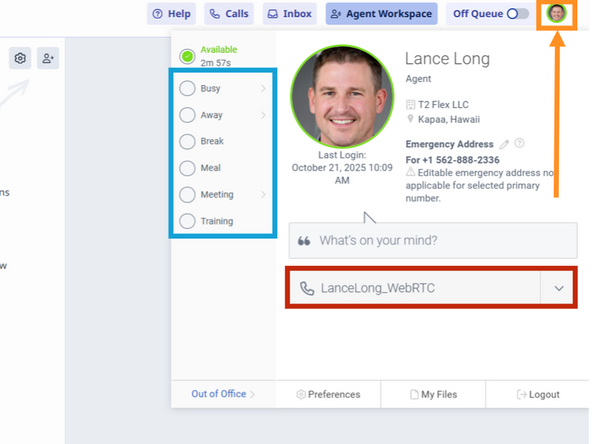The image size is (592, 444).
Task: Expand the Meeting status submenu chevron
Action: coord(263,194)
